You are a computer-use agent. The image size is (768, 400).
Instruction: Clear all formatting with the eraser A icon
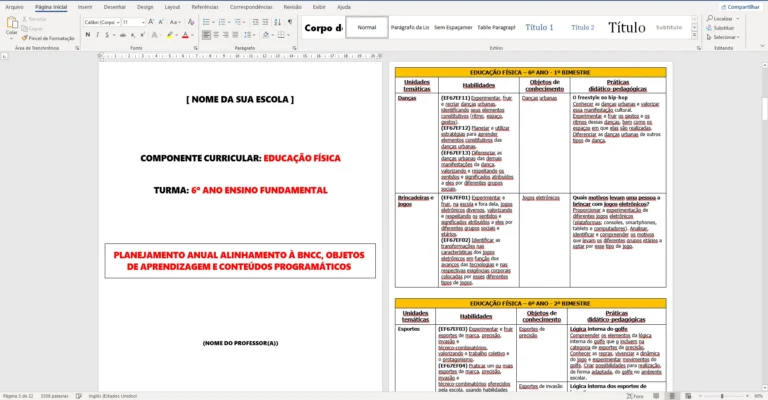(191, 22)
